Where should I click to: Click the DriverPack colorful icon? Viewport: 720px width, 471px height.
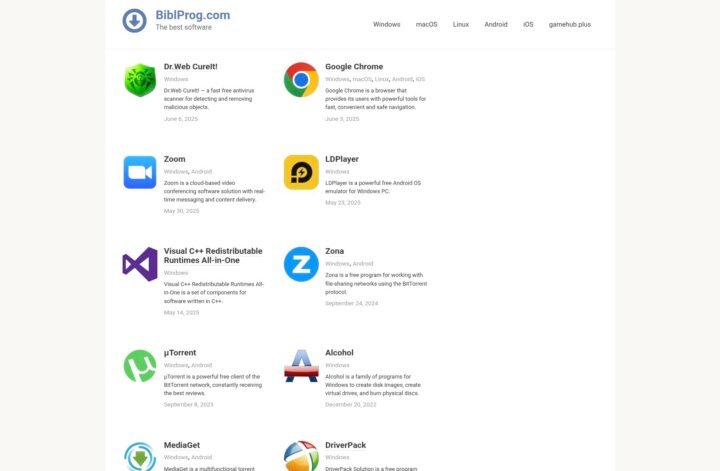click(x=301, y=456)
